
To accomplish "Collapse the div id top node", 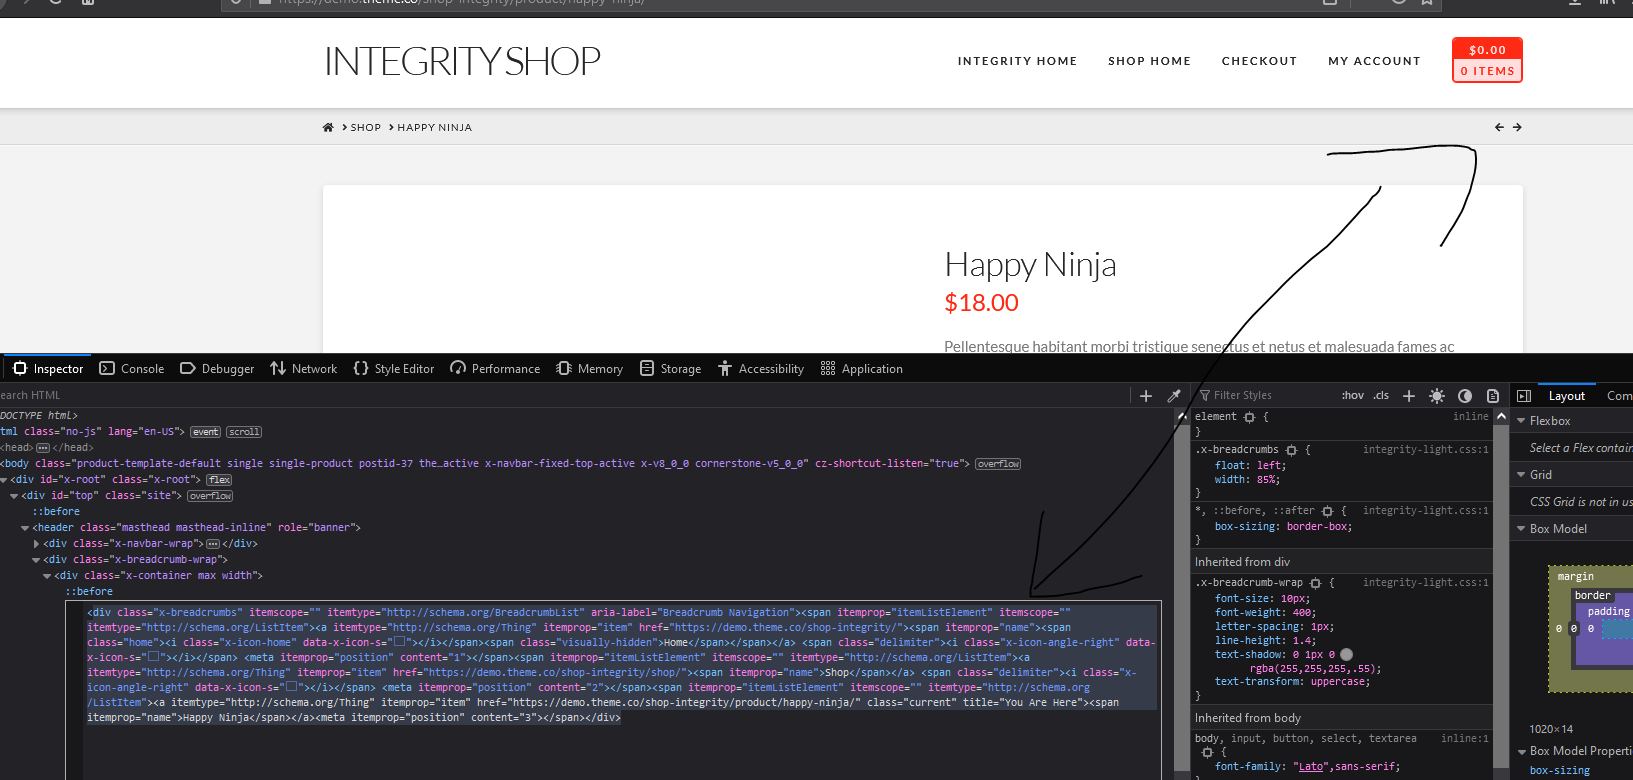I will [x=14, y=496].
